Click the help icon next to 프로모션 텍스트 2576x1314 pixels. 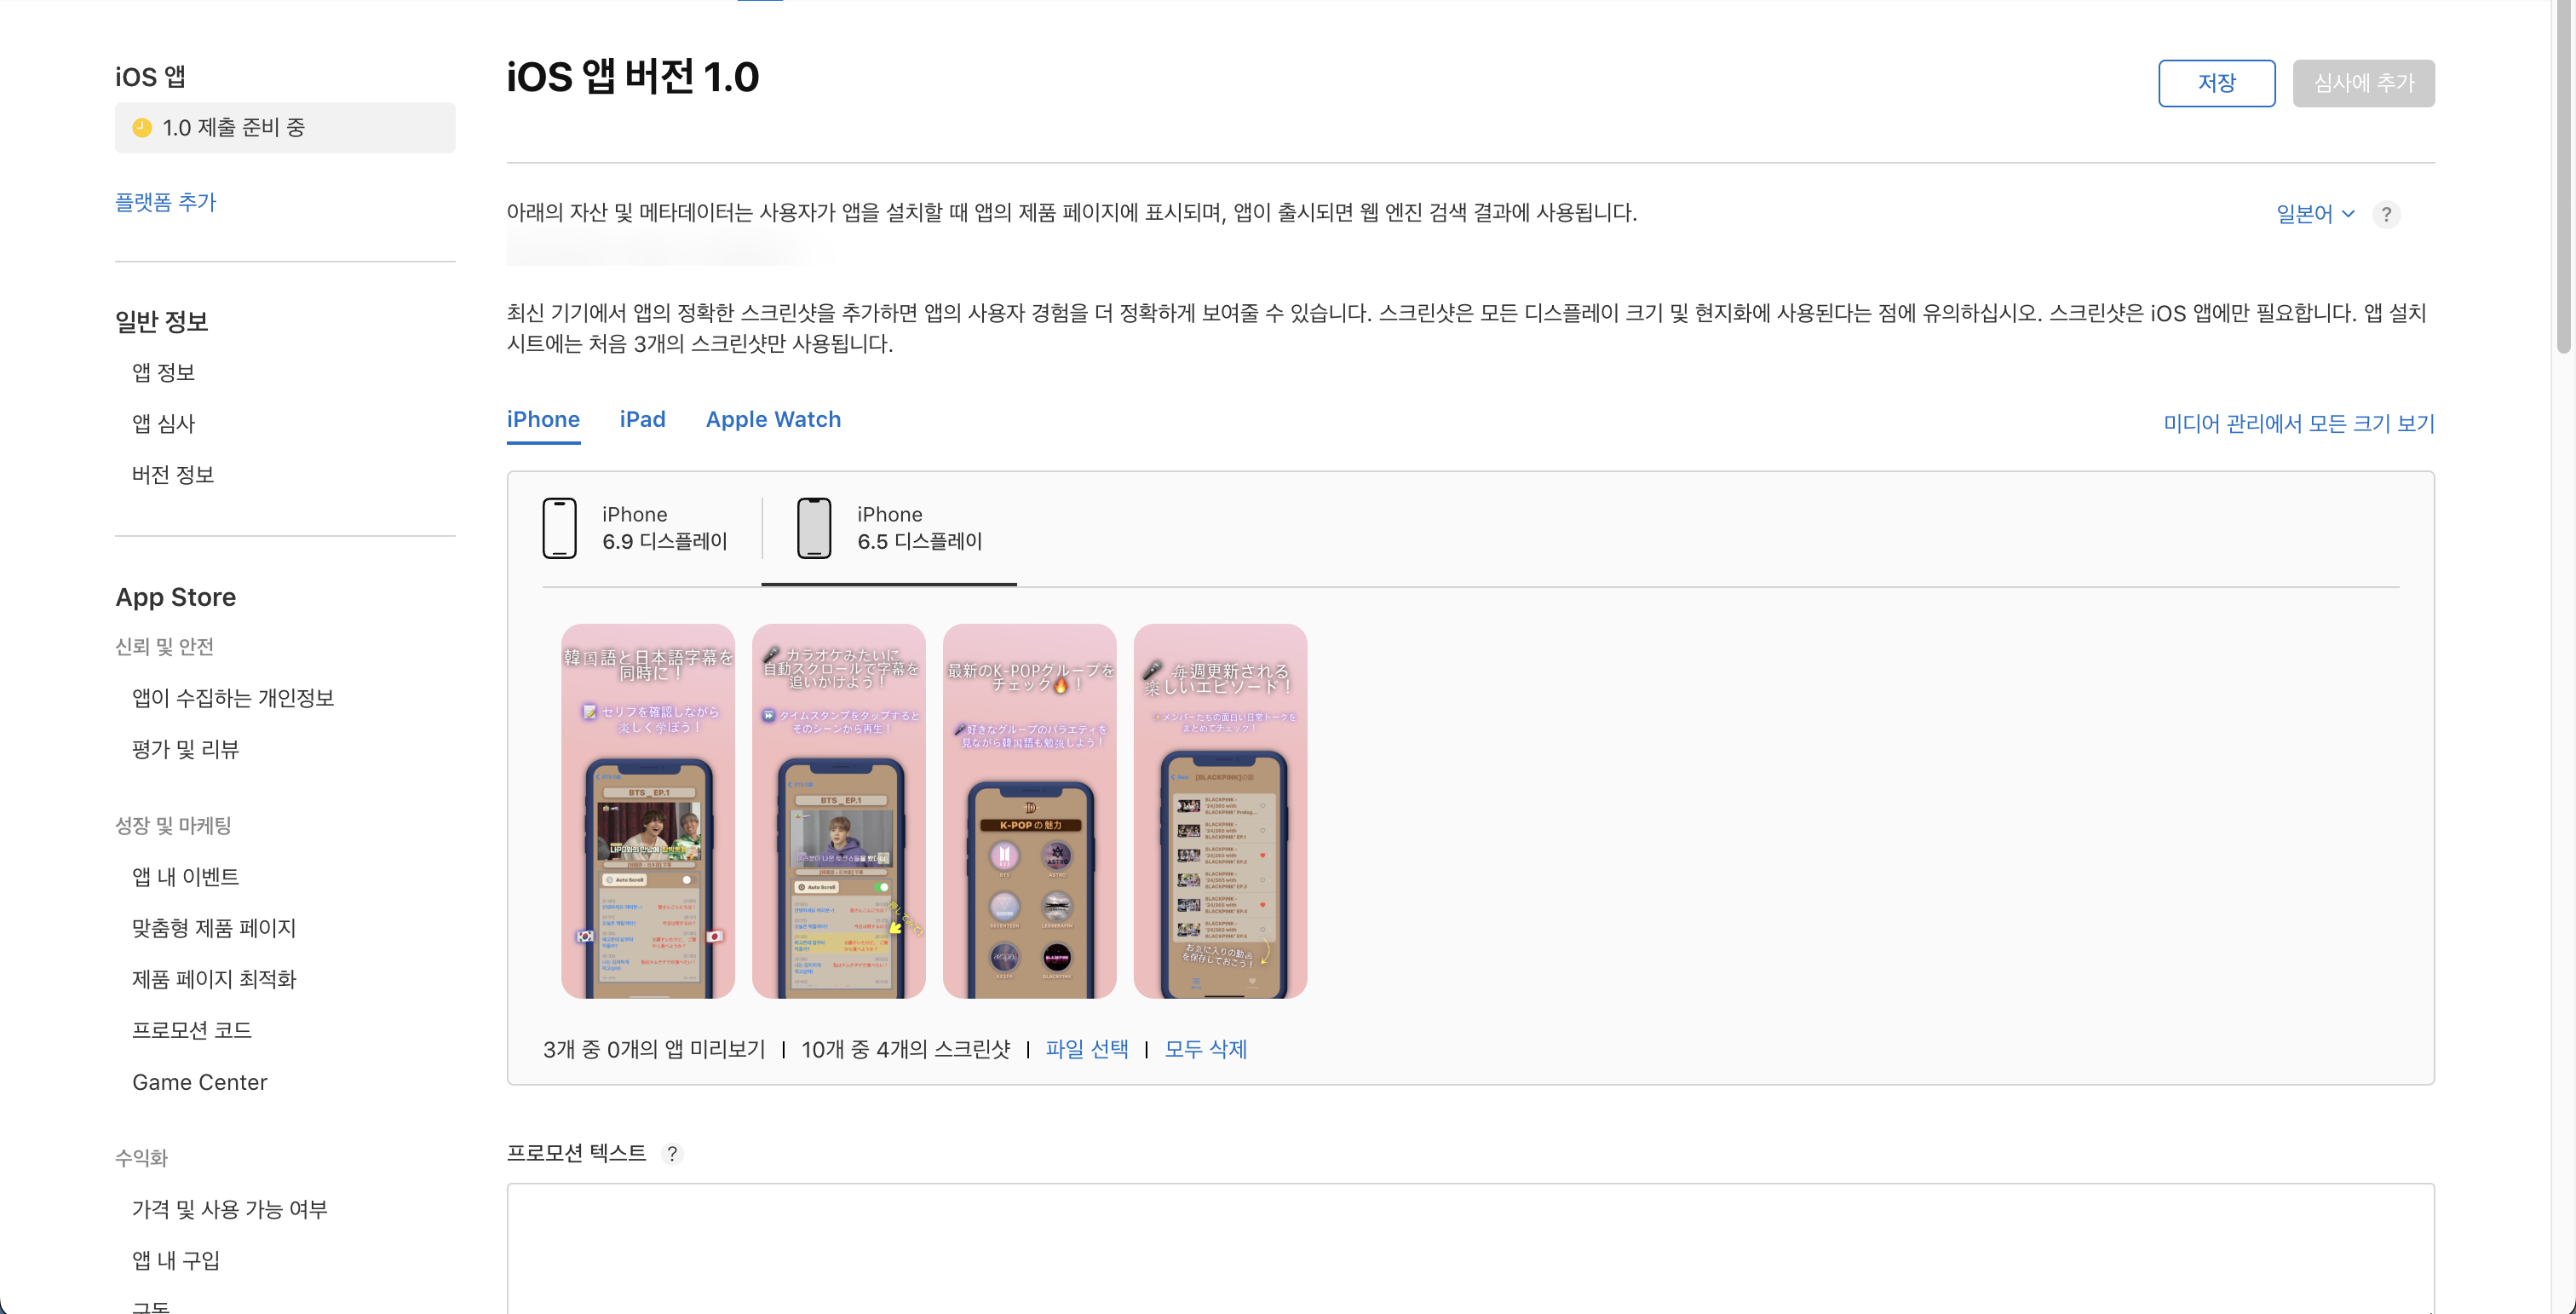672,1153
